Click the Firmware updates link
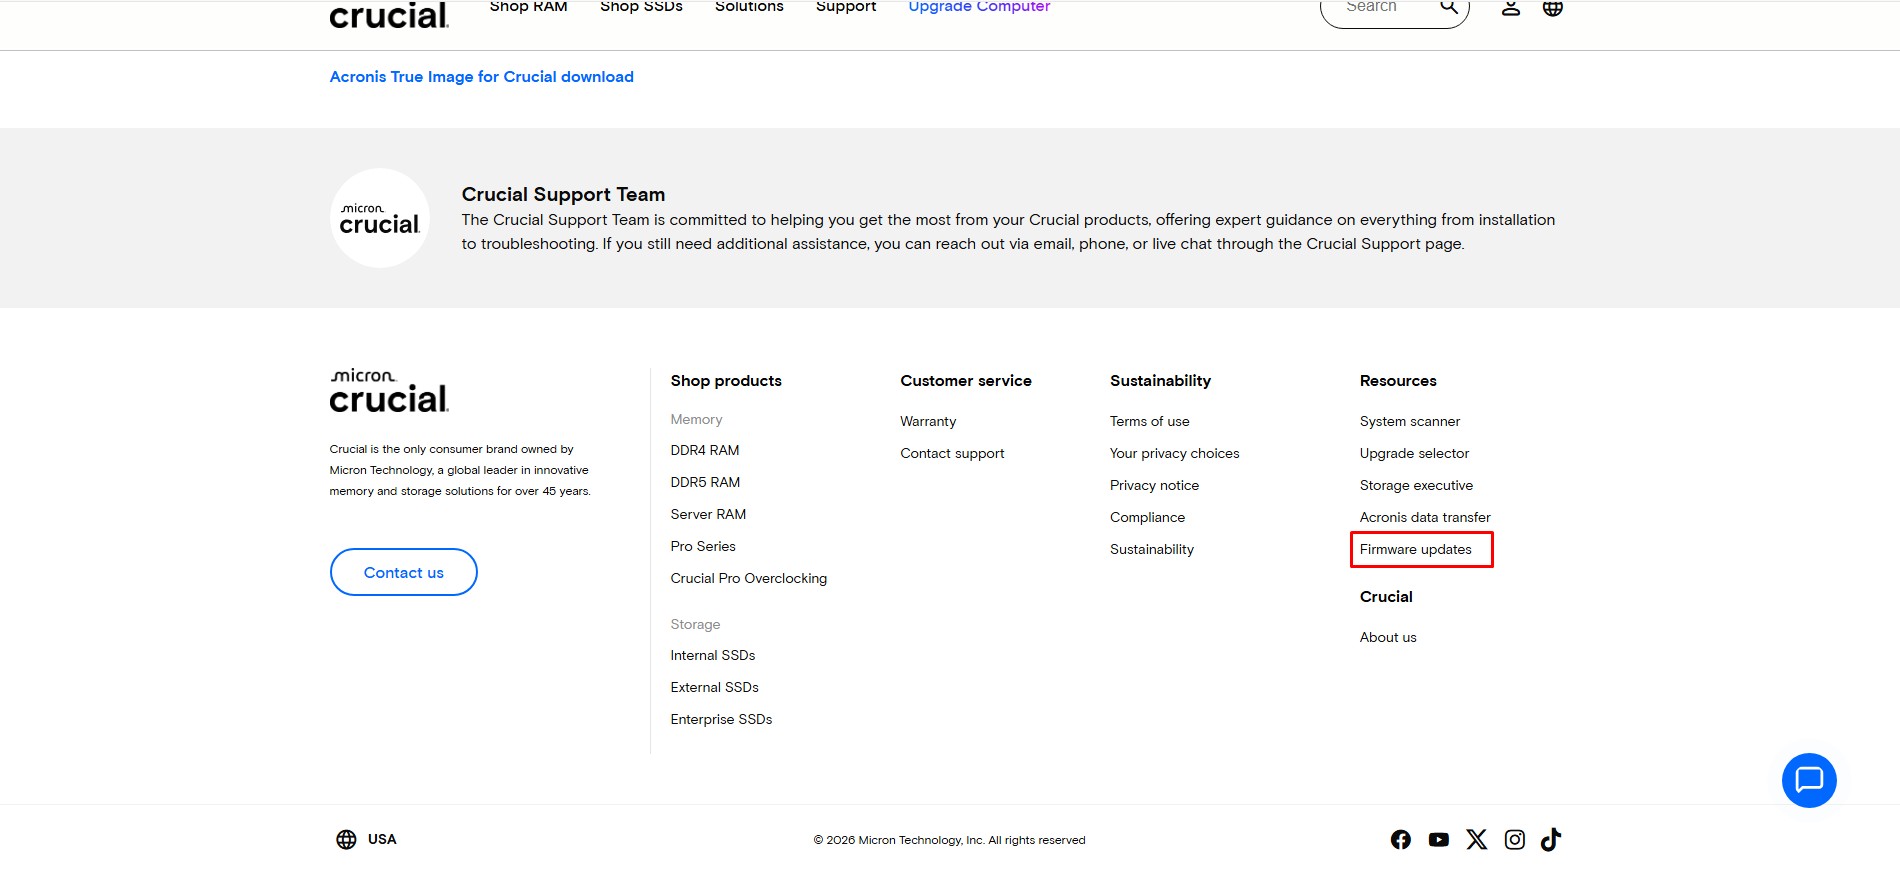The width and height of the screenshot is (1900, 871). [x=1416, y=550]
